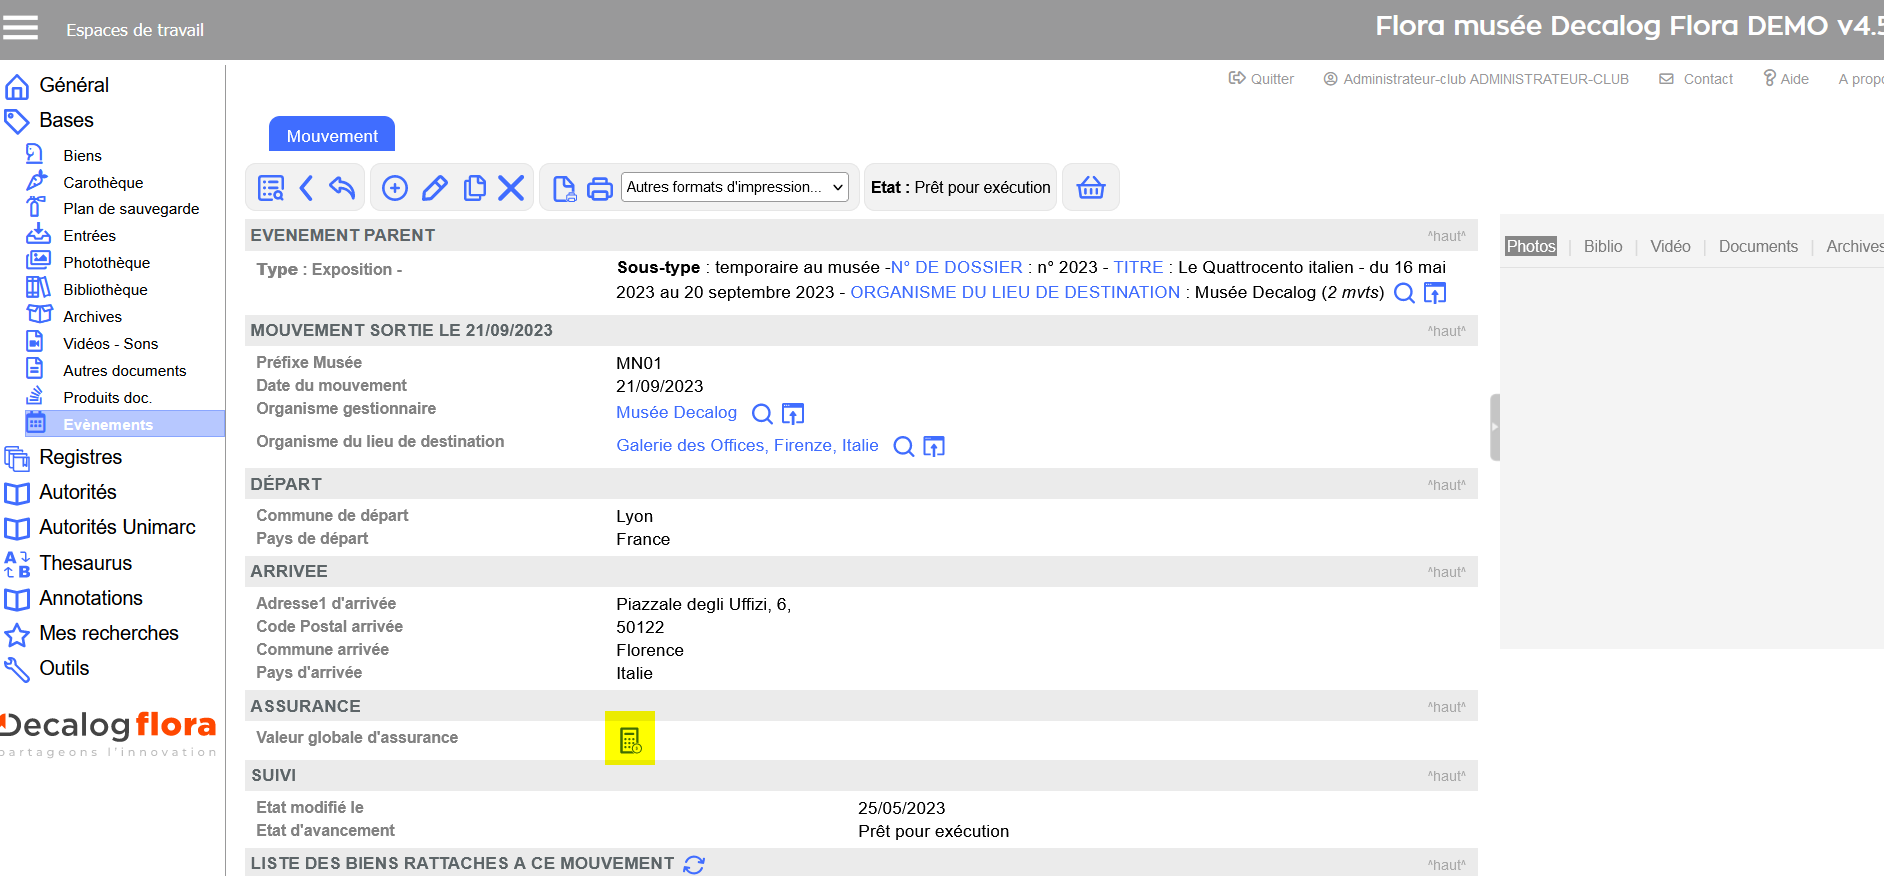
Task: Open Vidéos - Sons base
Action: tap(110, 344)
